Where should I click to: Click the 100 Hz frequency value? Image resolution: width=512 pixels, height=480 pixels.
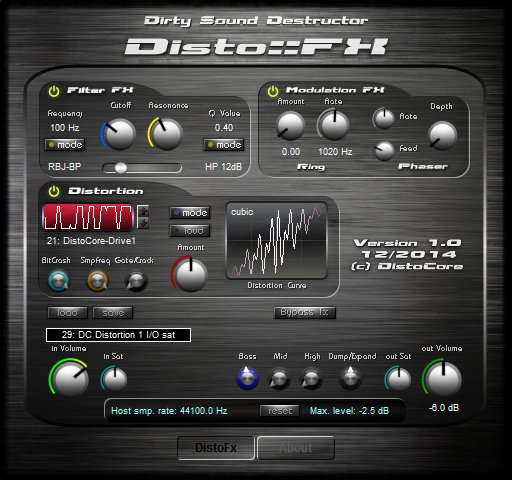65,128
